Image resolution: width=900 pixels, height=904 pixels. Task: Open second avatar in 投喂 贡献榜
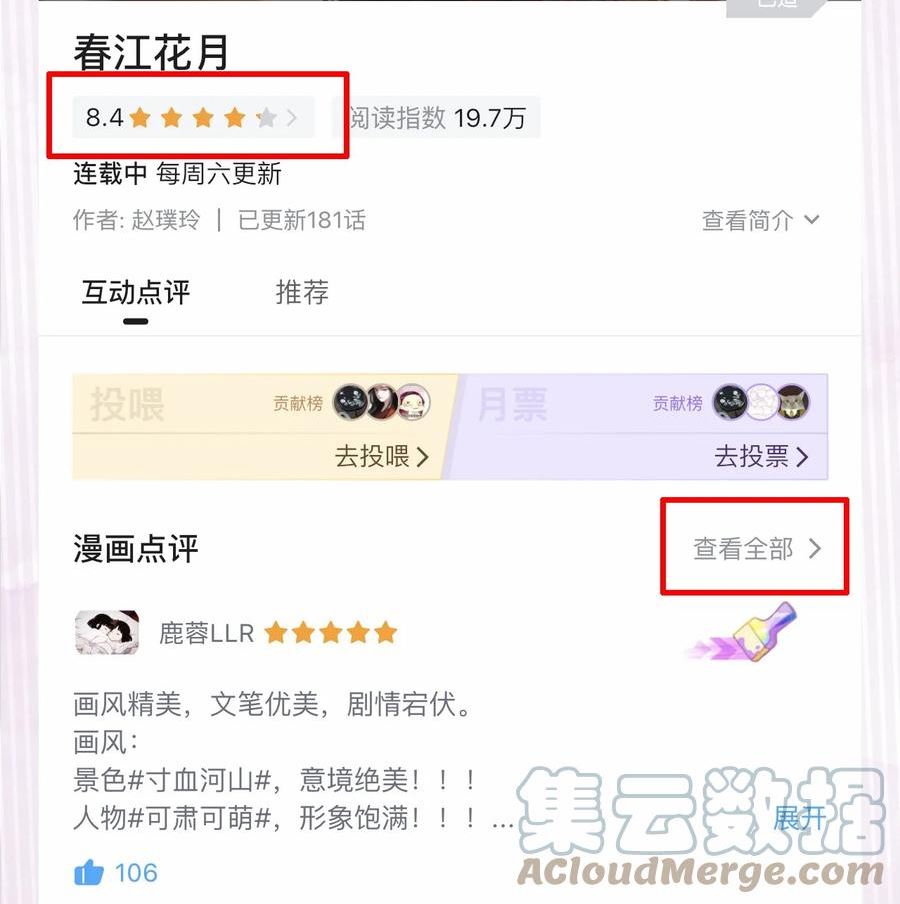tap(382, 402)
